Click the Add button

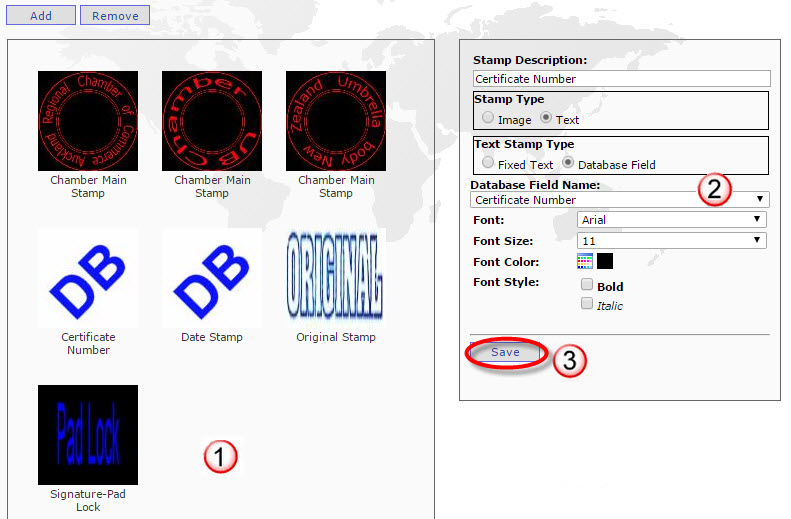tap(41, 16)
